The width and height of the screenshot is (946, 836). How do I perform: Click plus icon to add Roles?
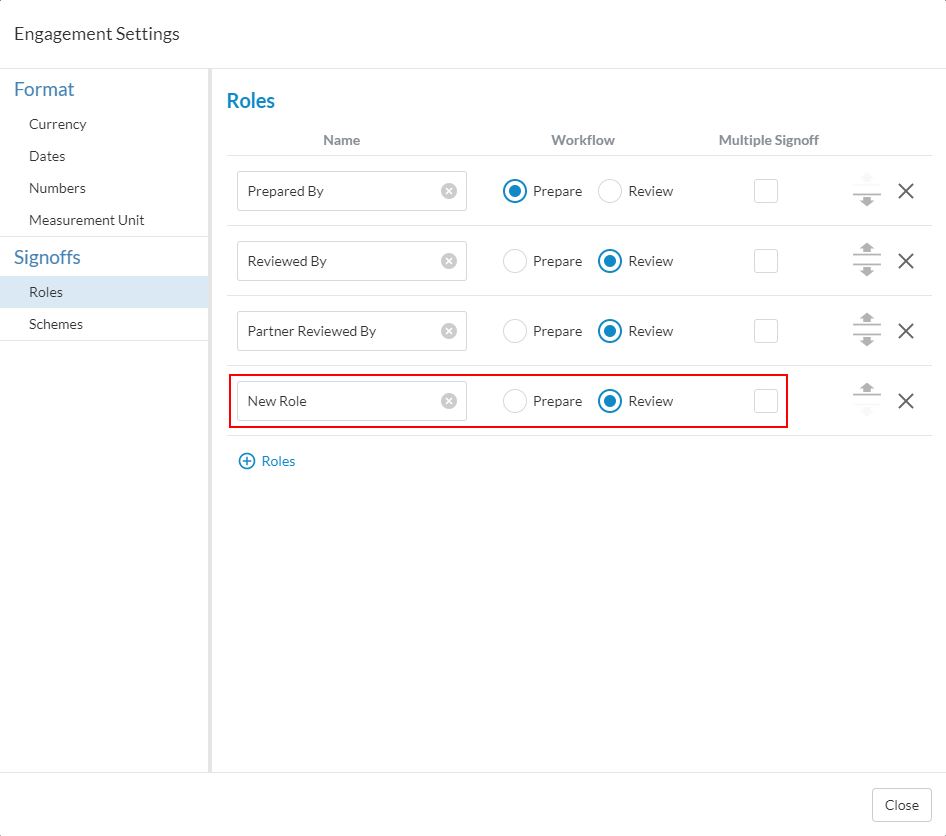[246, 461]
